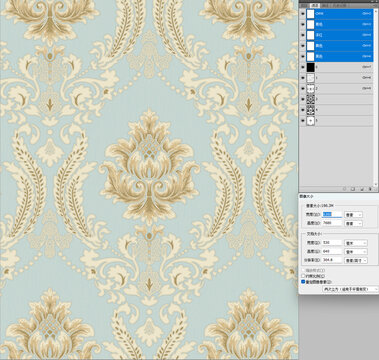The image size is (379, 360).
Task: Click the pixel height field showing 7680
Action: click(332, 223)
